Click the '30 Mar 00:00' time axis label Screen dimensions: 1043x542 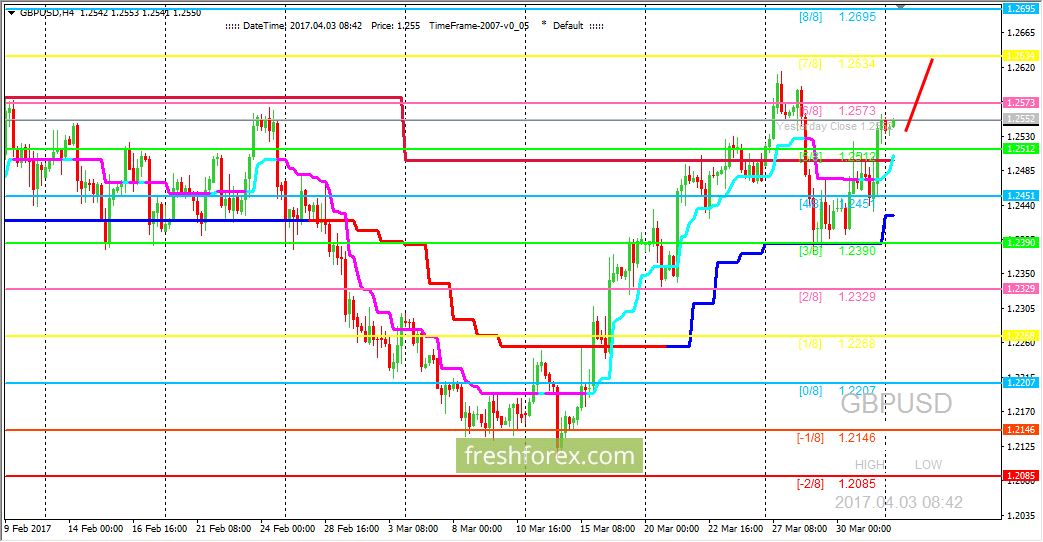[x=863, y=529]
